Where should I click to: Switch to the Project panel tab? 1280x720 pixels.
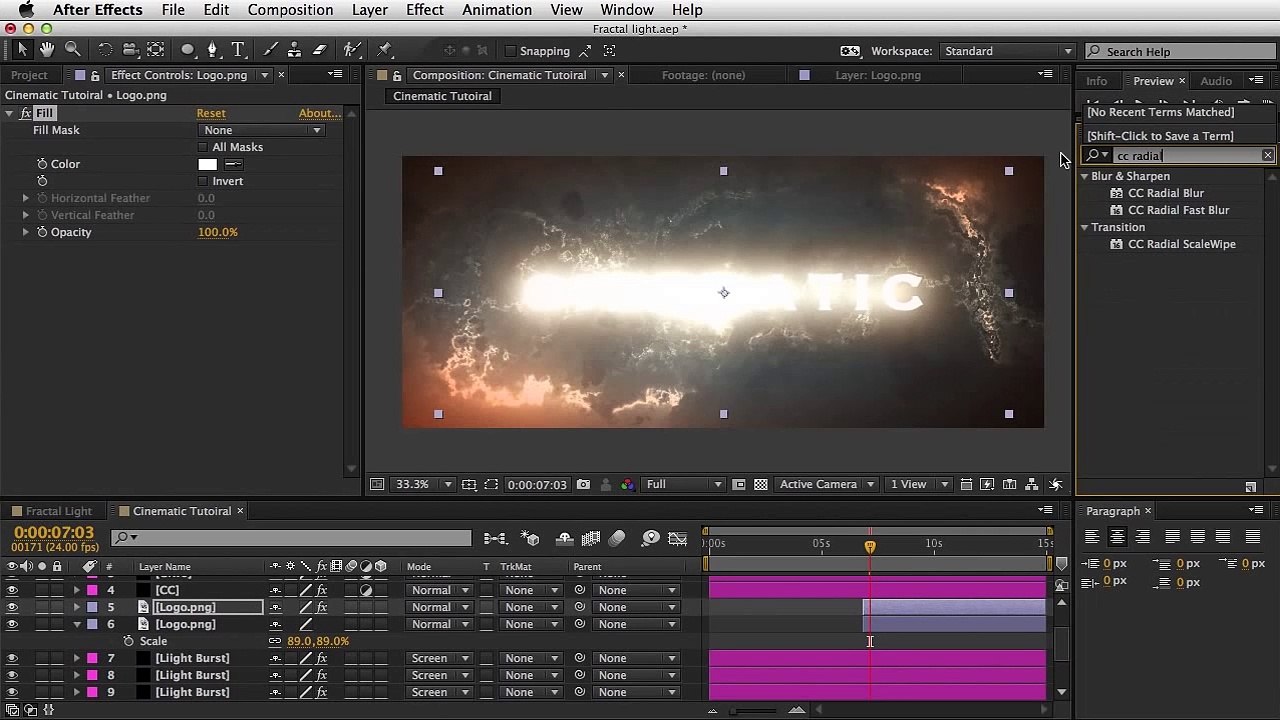pos(29,75)
